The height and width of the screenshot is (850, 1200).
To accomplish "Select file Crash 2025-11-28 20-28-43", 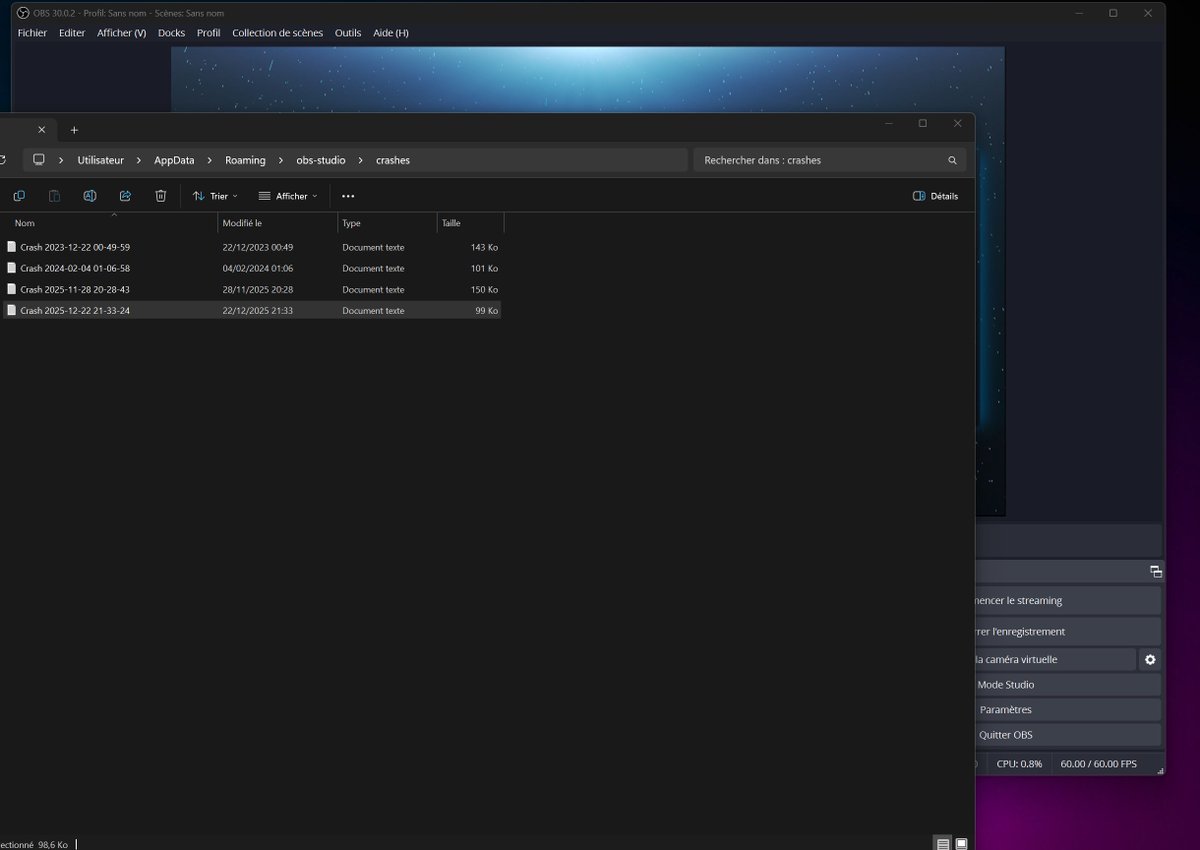I will (75, 289).
